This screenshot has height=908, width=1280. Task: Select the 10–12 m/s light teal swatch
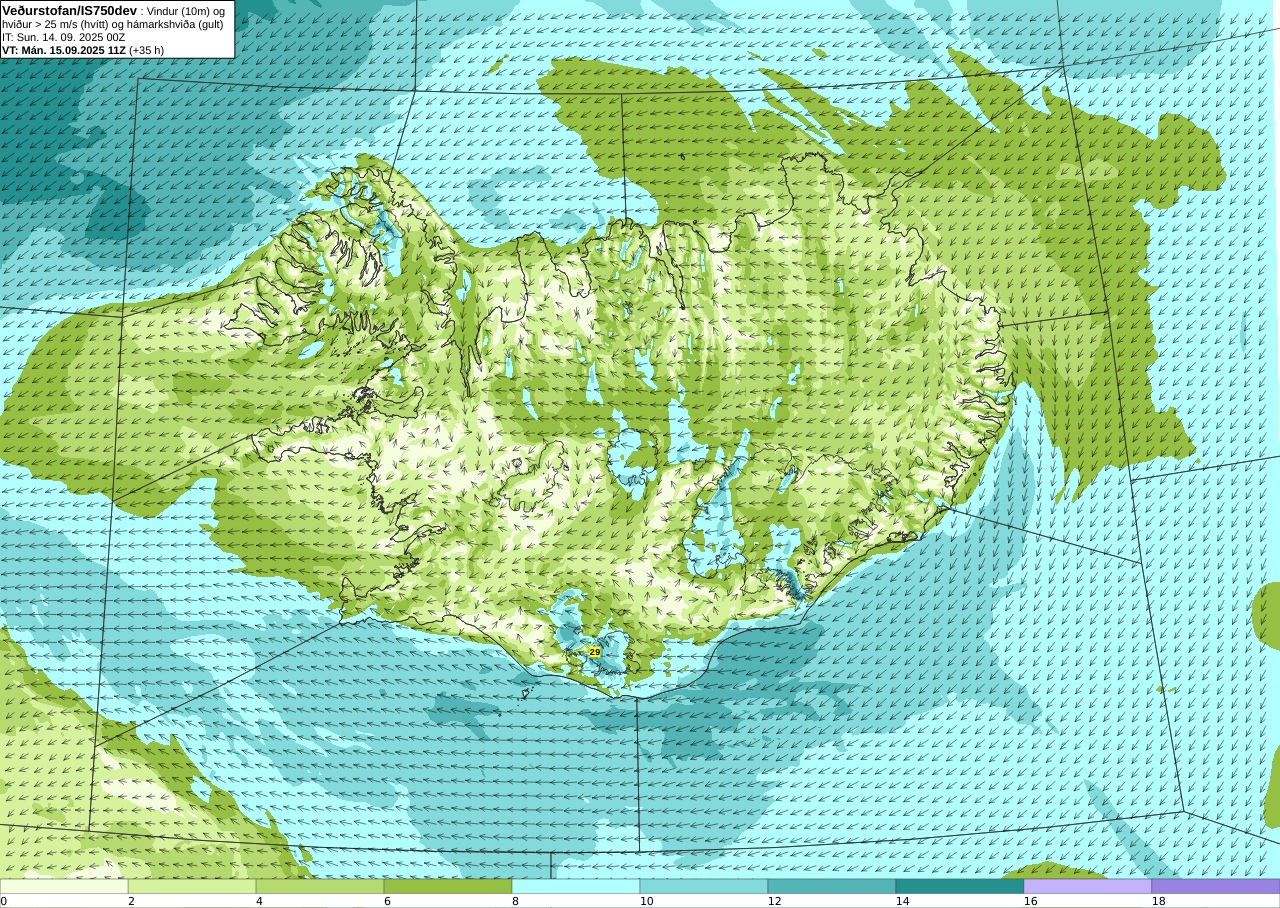(704, 886)
